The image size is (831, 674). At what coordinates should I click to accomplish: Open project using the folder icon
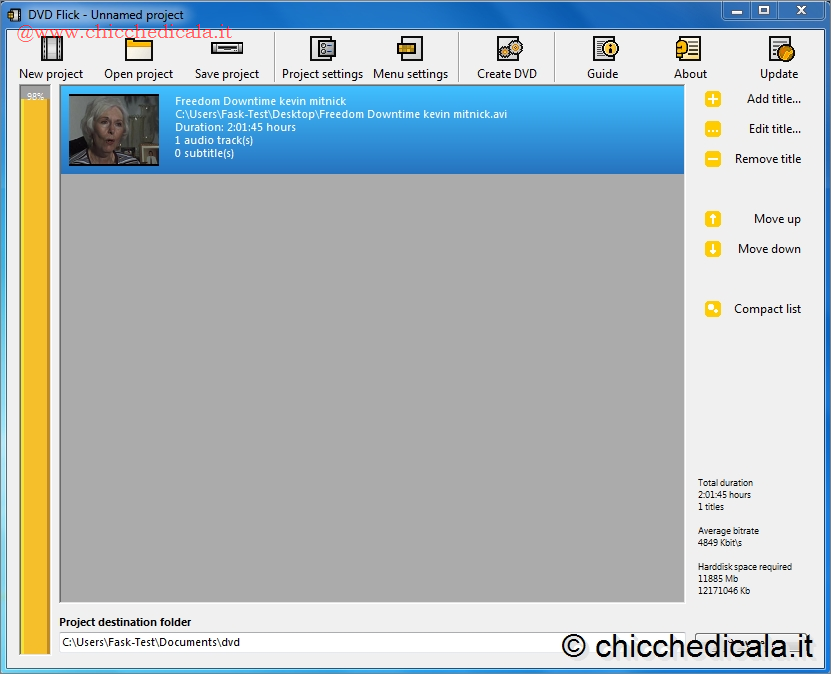138,49
